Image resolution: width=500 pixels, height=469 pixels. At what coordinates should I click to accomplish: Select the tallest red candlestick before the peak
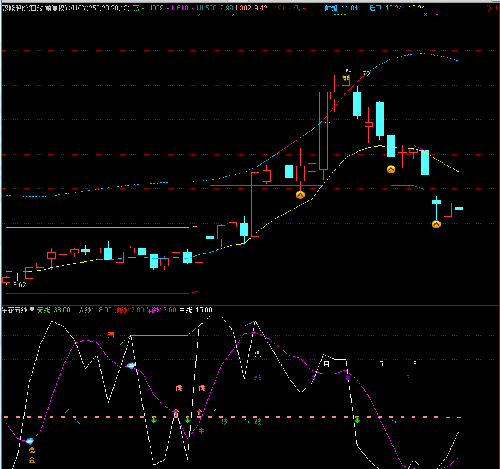tap(323, 136)
